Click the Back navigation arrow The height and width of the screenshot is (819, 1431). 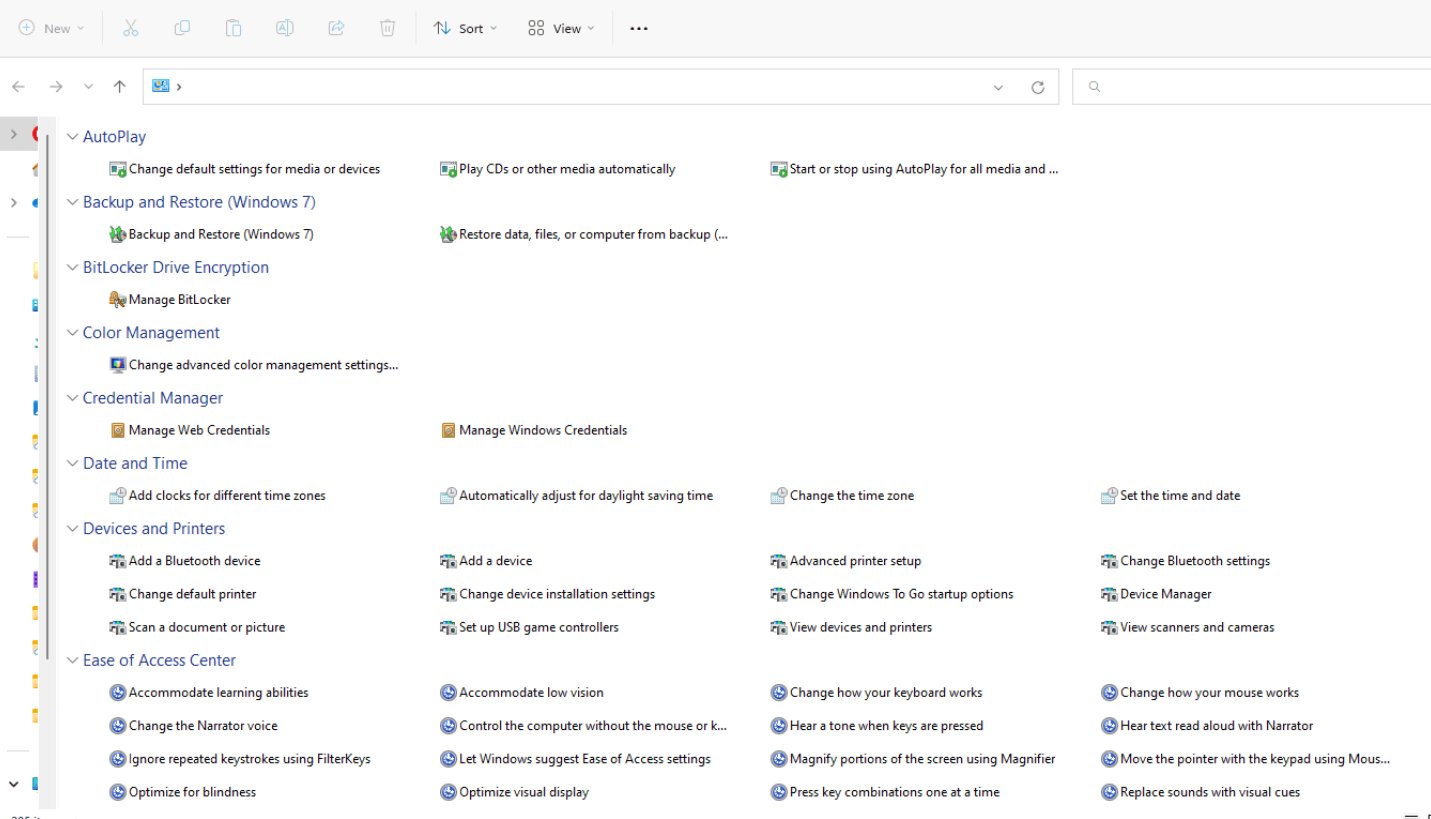coord(18,86)
